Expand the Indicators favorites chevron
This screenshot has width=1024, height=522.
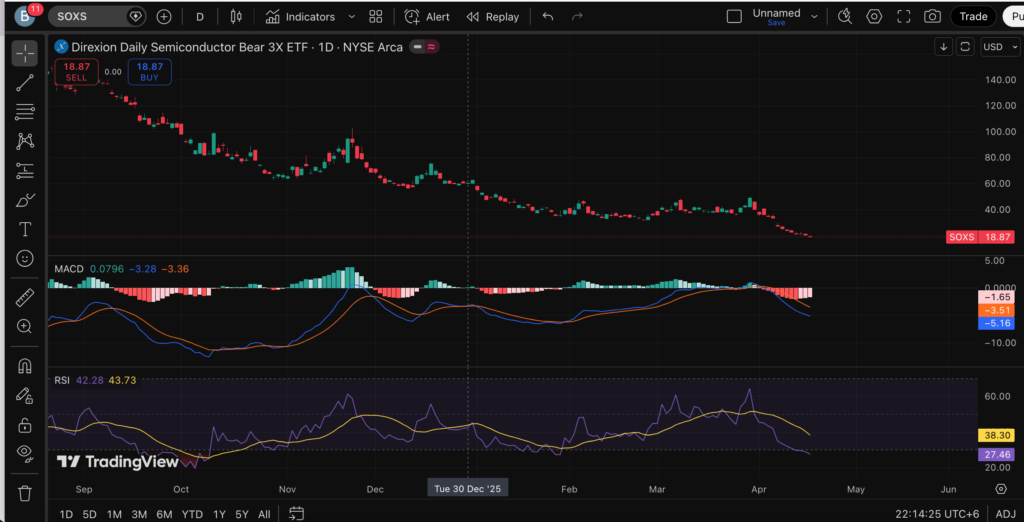click(347, 17)
